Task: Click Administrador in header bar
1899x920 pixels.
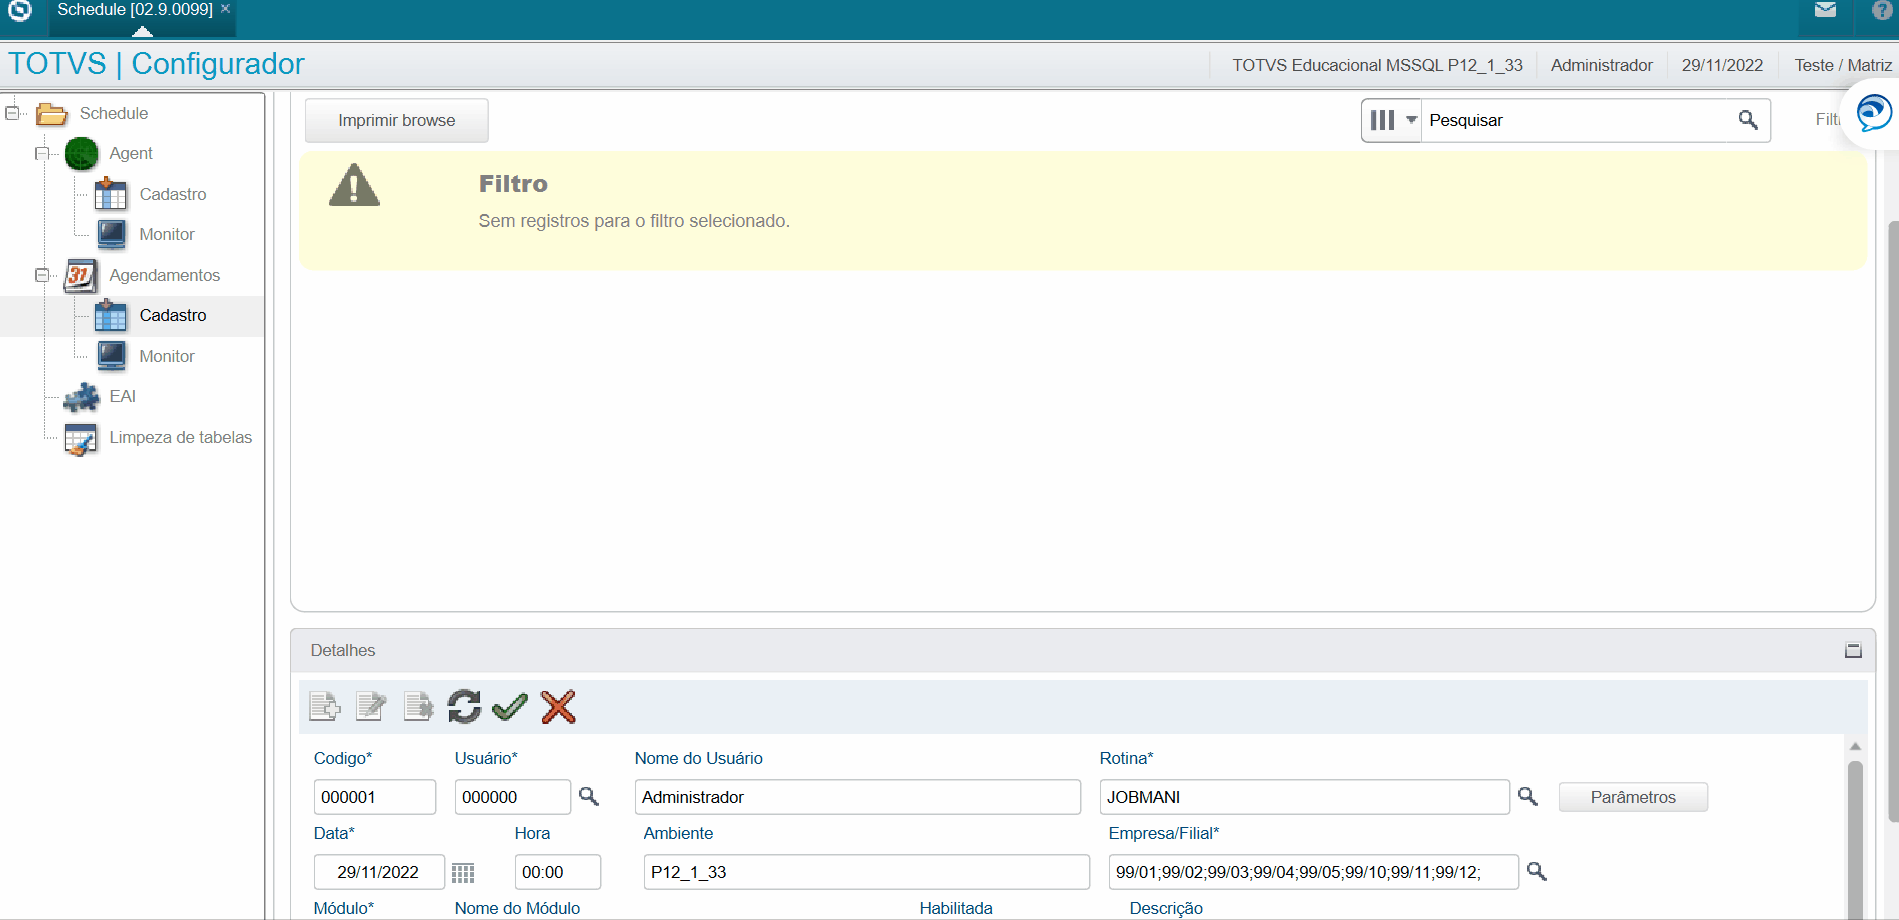Action: pyautogui.click(x=1602, y=65)
